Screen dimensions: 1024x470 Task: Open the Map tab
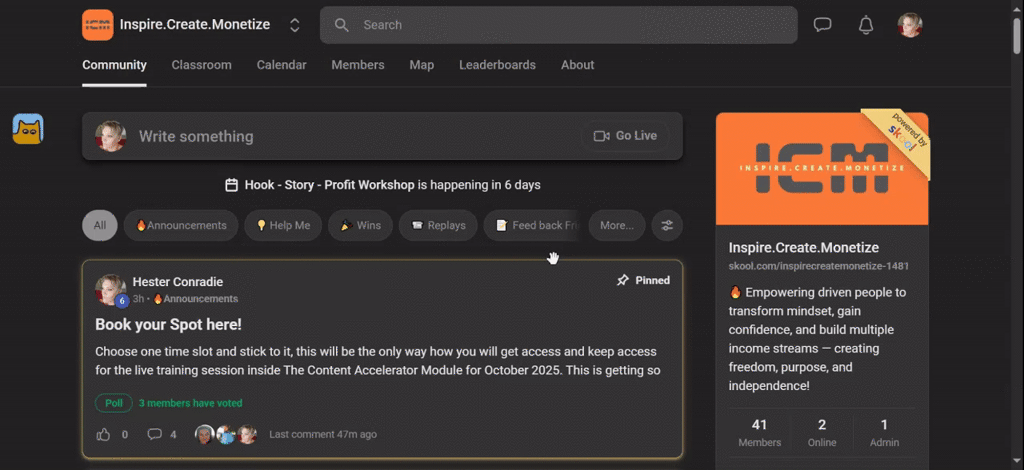(x=421, y=65)
